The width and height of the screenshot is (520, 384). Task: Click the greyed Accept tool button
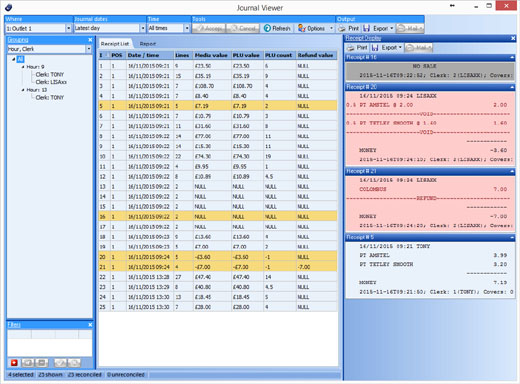pyautogui.click(x=209, y=28)
